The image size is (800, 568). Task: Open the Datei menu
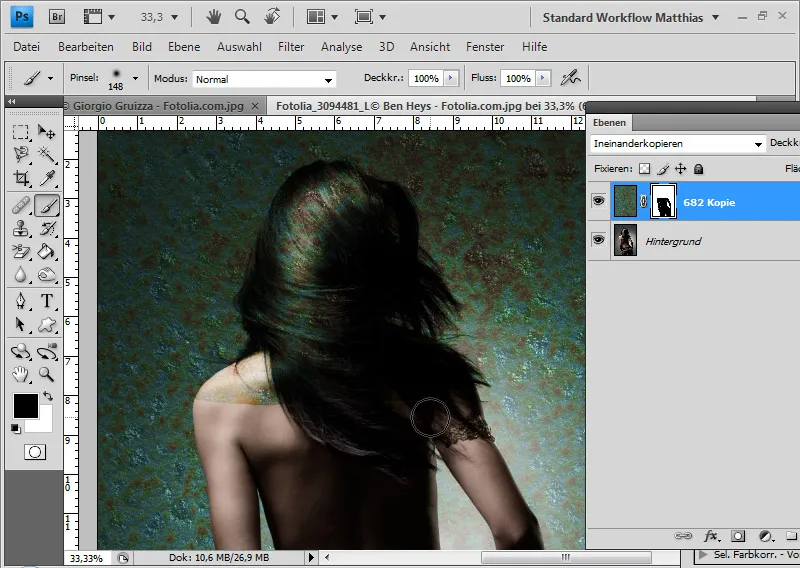coord(27,47)
